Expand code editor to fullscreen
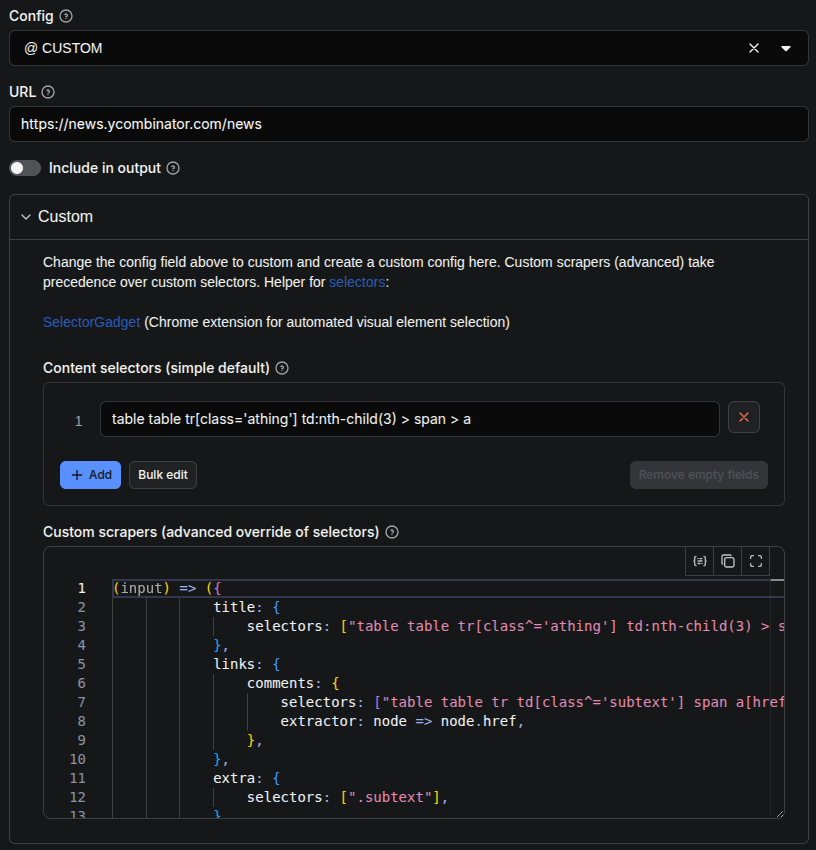Viewport: 816px width, 850px height. click(756, 561)
